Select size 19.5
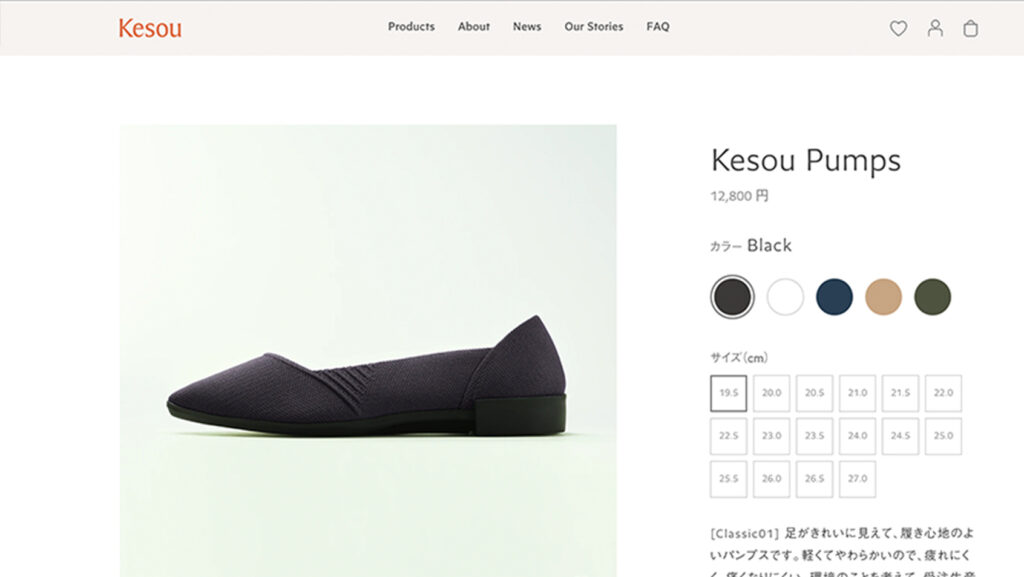 728,393
